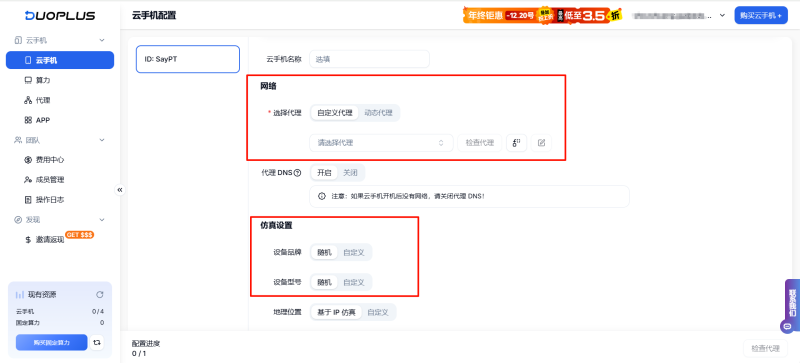Screen dimensions: 800x363
Task: Set 地理位置 to 自定义
Action: [x=378, y=312]
